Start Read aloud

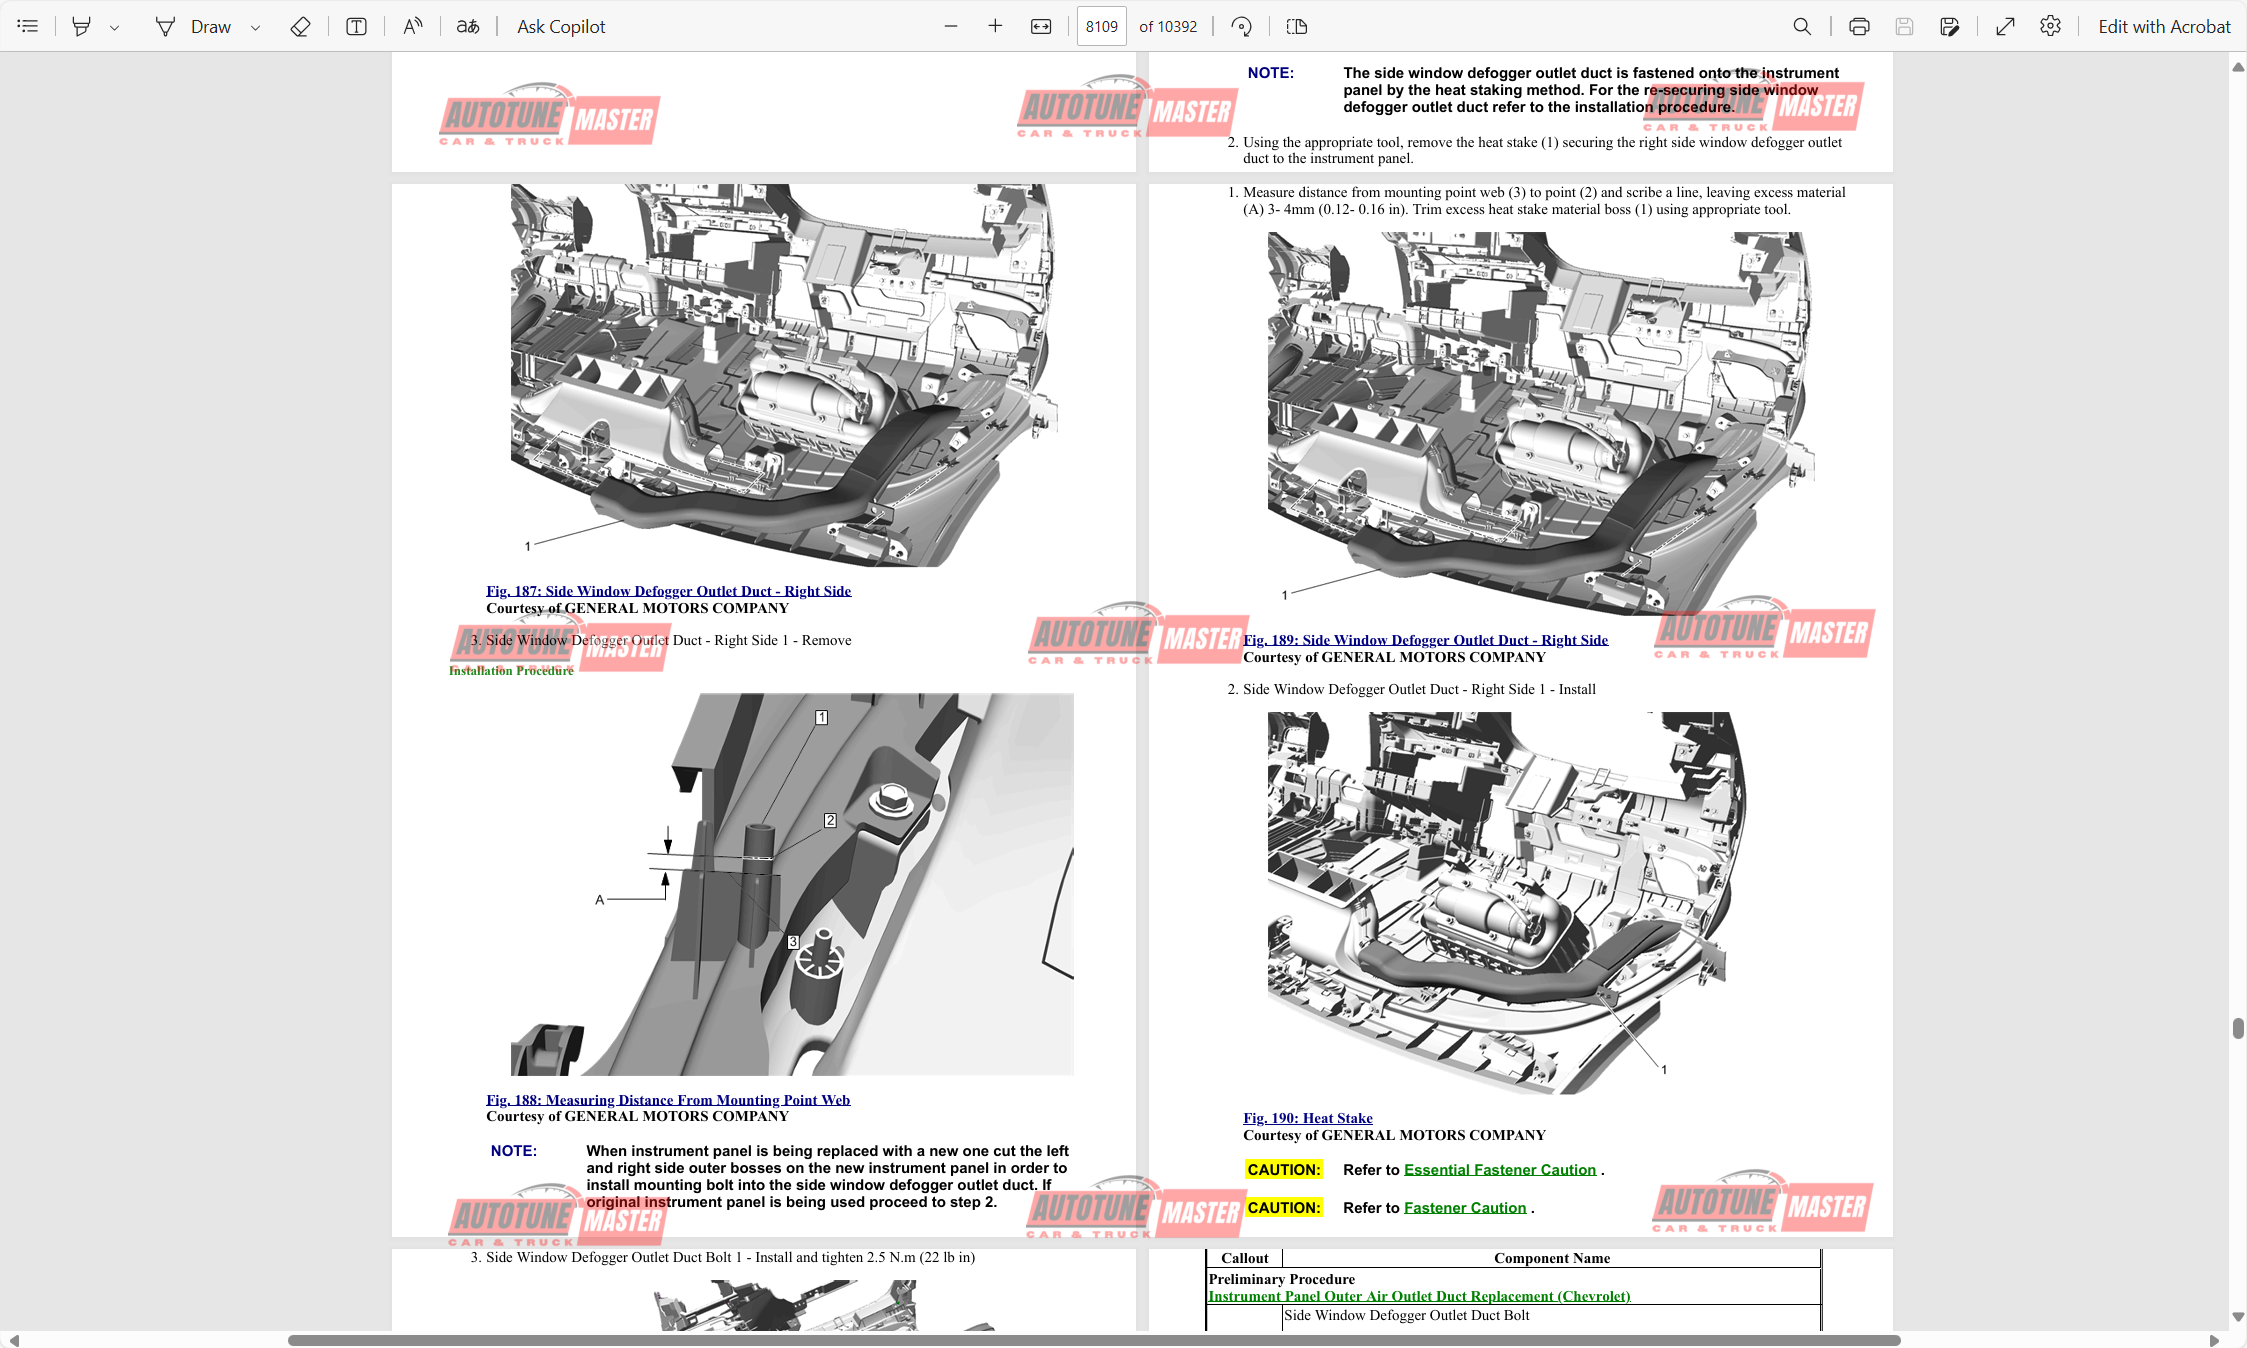412,26
